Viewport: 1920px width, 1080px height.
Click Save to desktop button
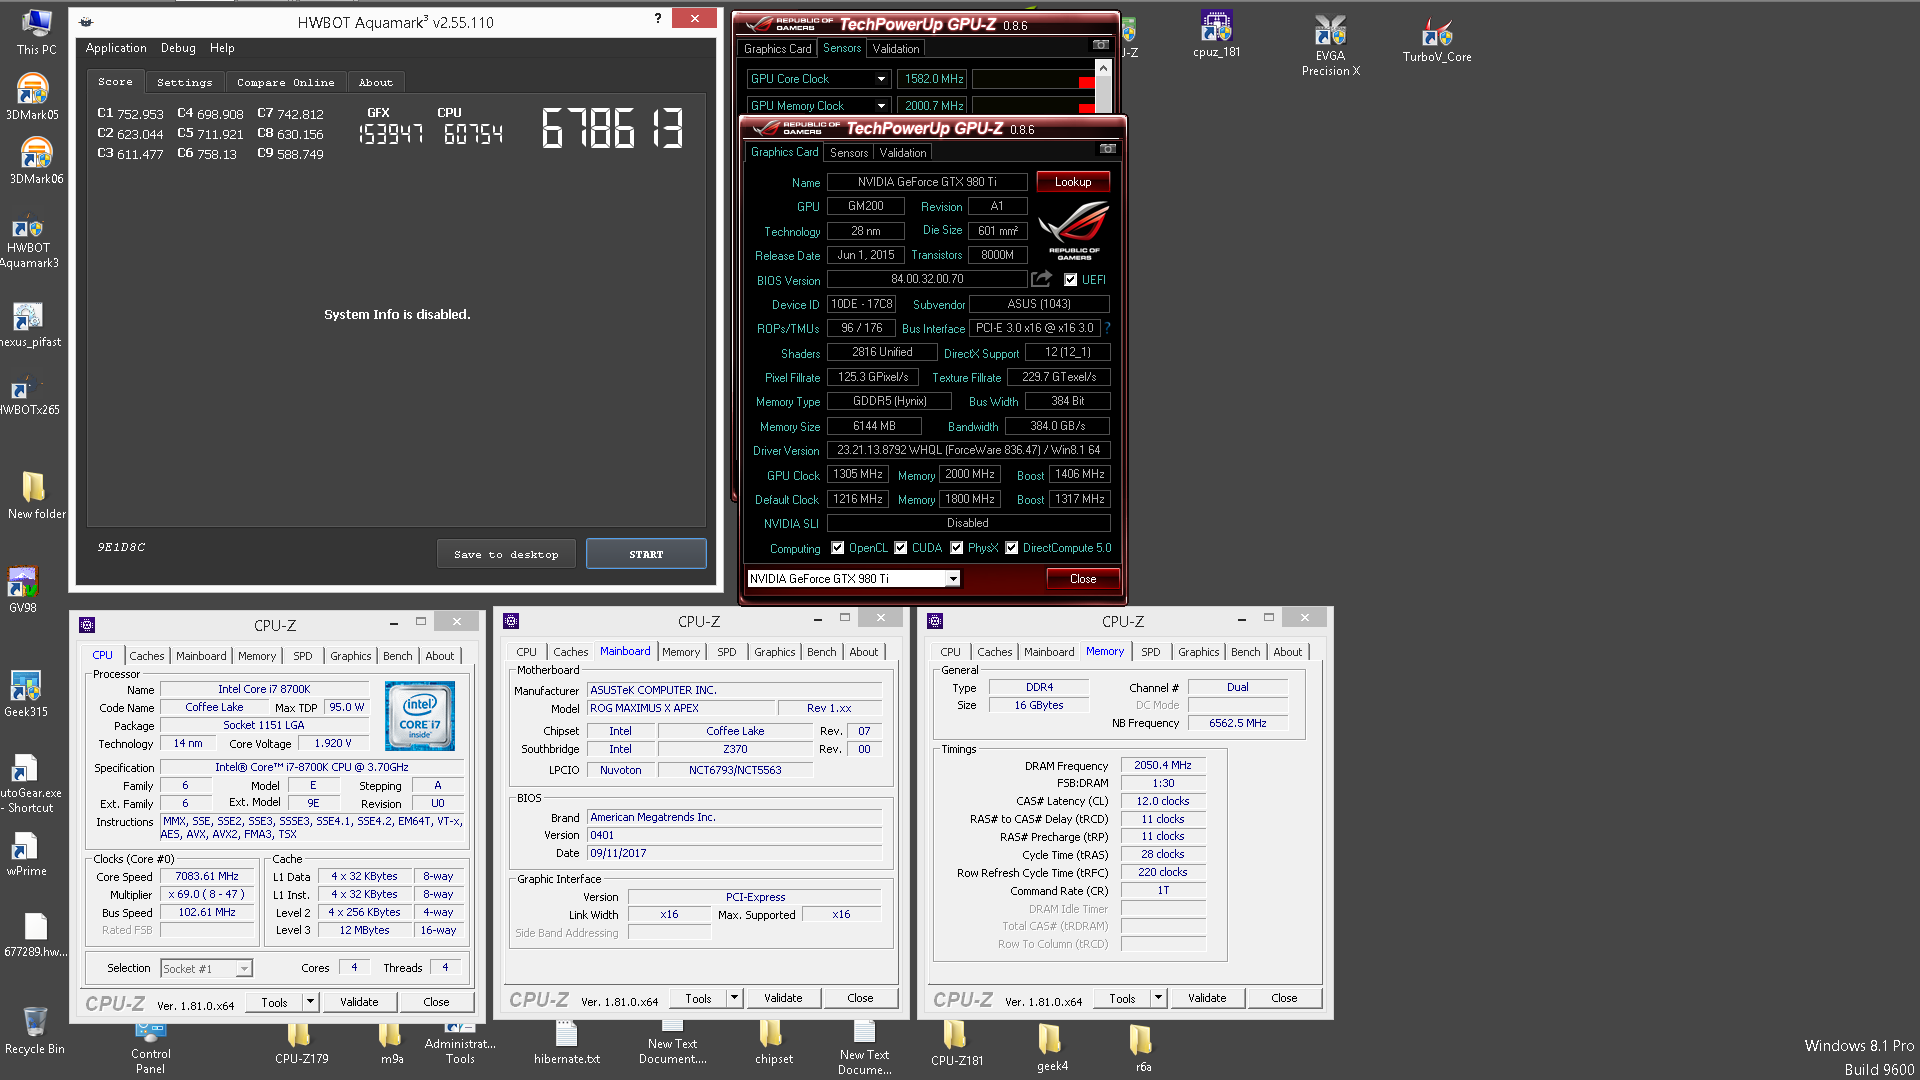pos(506,554)
